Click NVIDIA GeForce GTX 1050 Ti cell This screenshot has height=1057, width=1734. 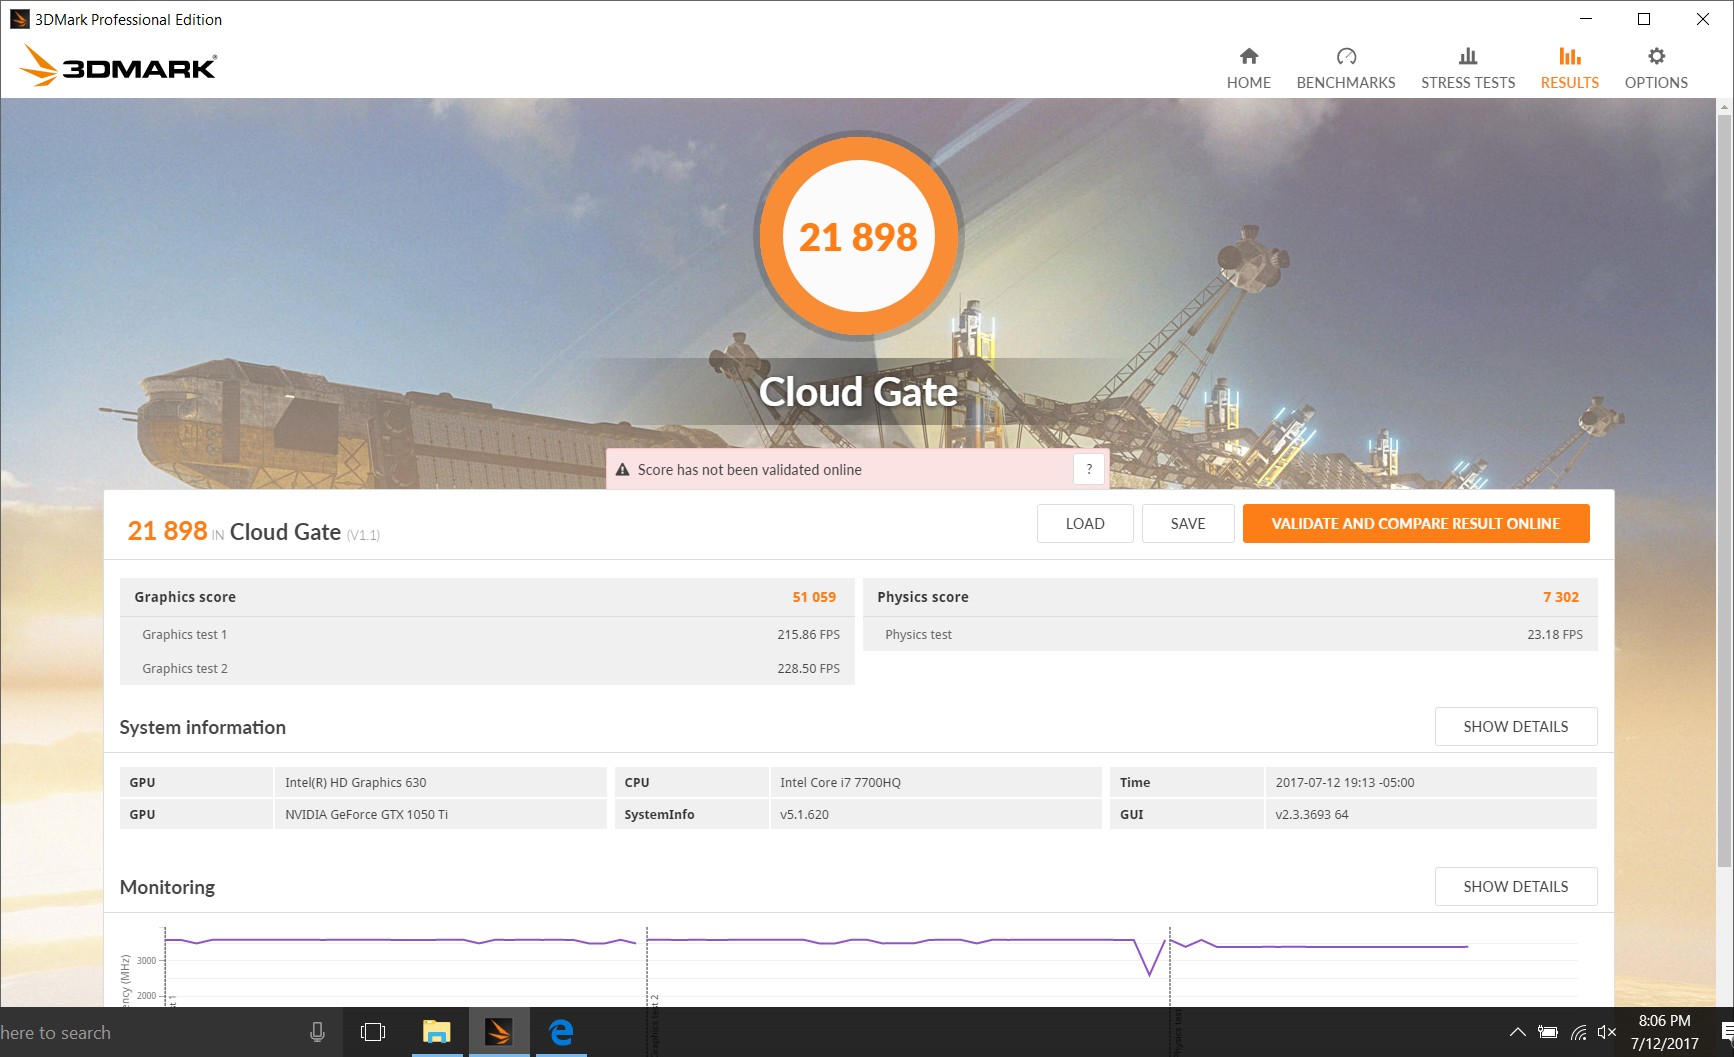(x=440, y=814)
